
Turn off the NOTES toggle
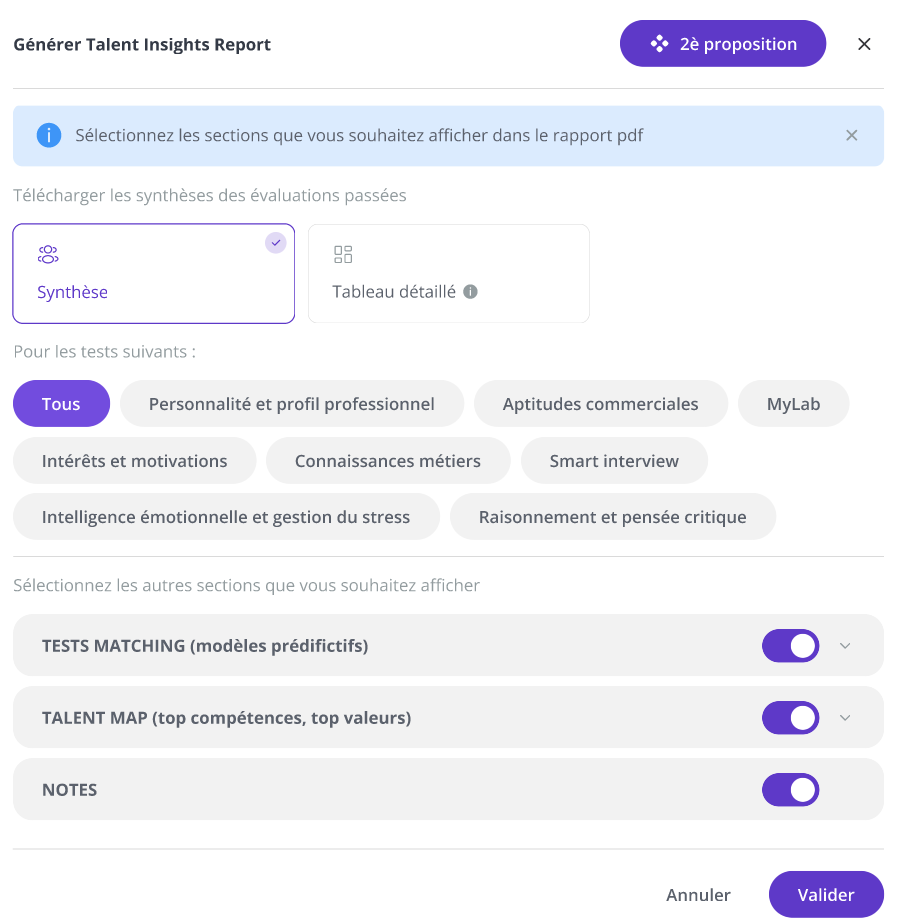[x=790, y=790]
